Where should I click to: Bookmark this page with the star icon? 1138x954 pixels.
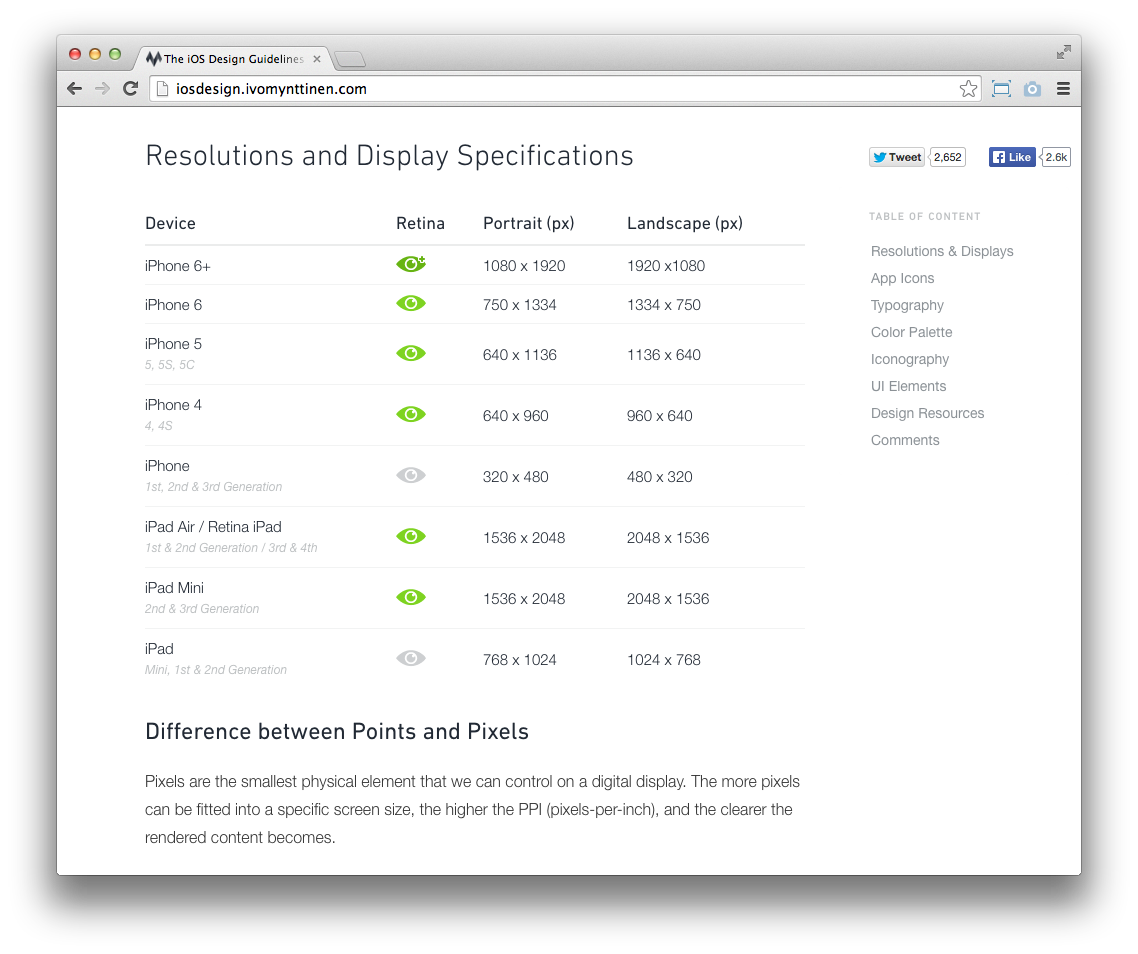tap(968, 89)
